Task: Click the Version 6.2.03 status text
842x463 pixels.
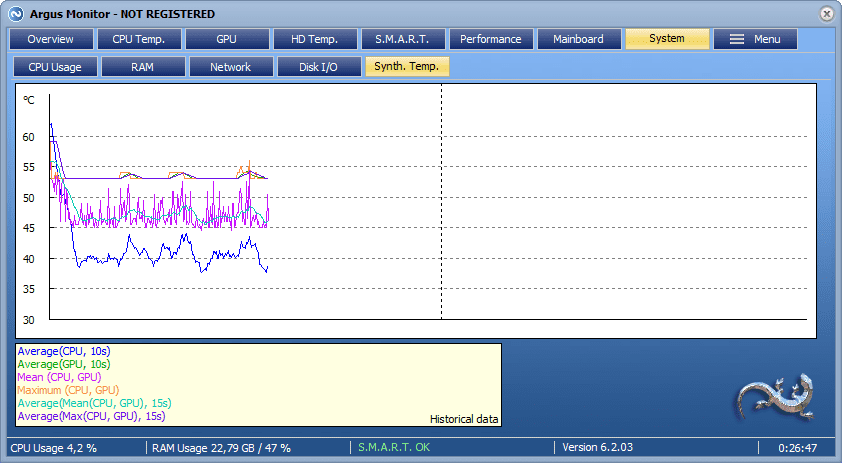Action: (x=598, y=447)
